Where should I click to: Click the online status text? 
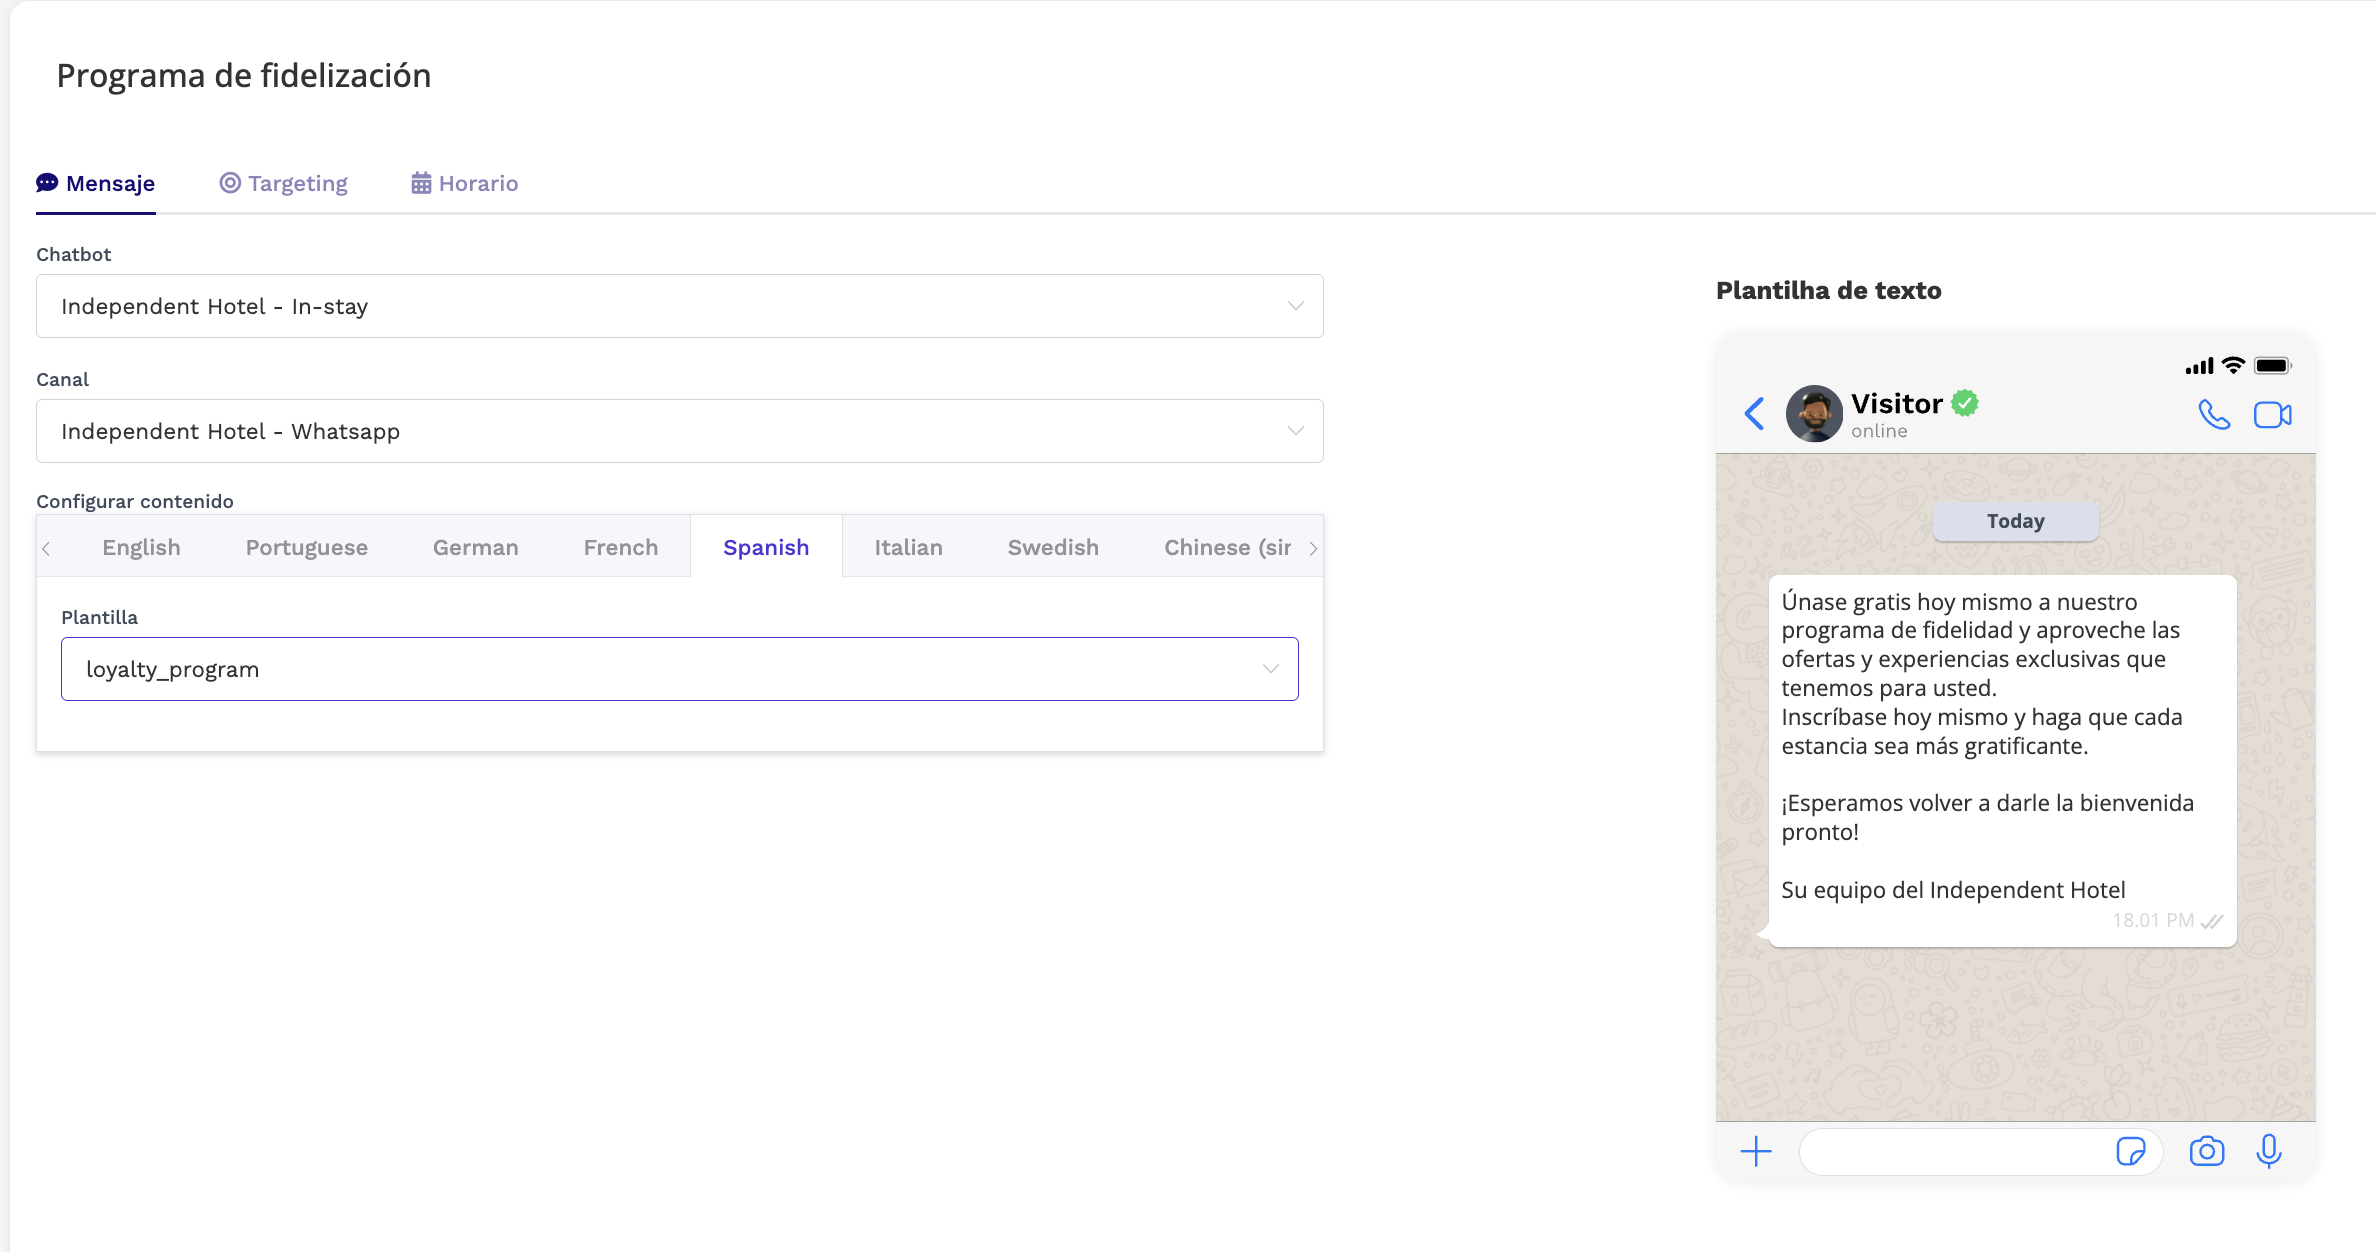click(1879, 431)
